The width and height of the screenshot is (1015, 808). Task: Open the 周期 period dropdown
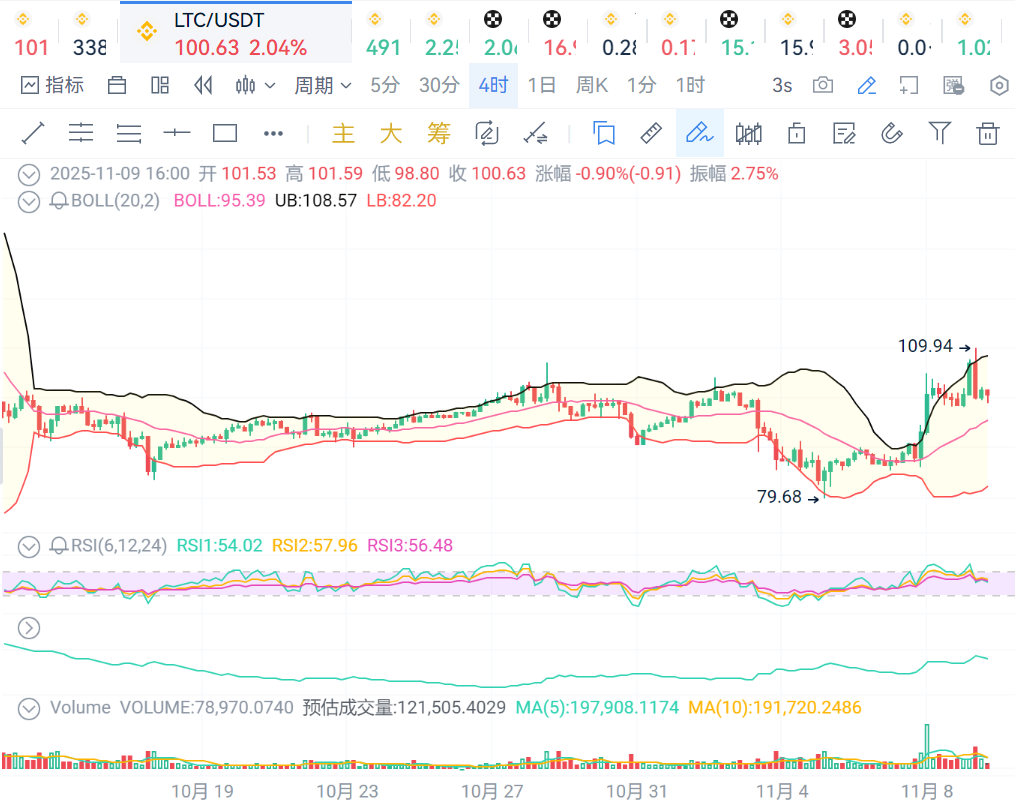click(x=322, y=86)
